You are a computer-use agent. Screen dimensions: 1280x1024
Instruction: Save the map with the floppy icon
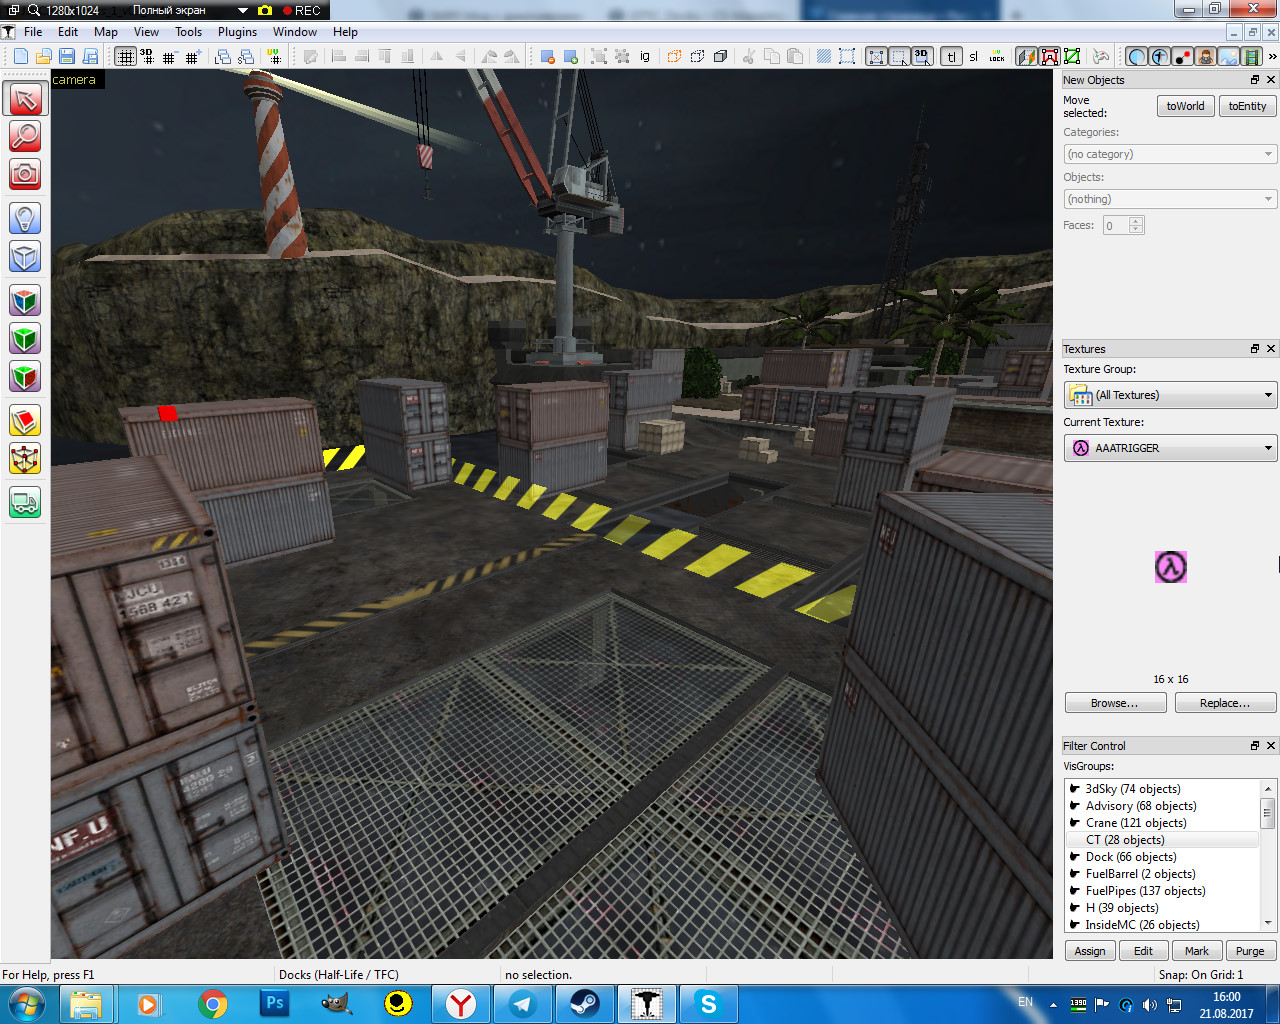coord(66,56)
